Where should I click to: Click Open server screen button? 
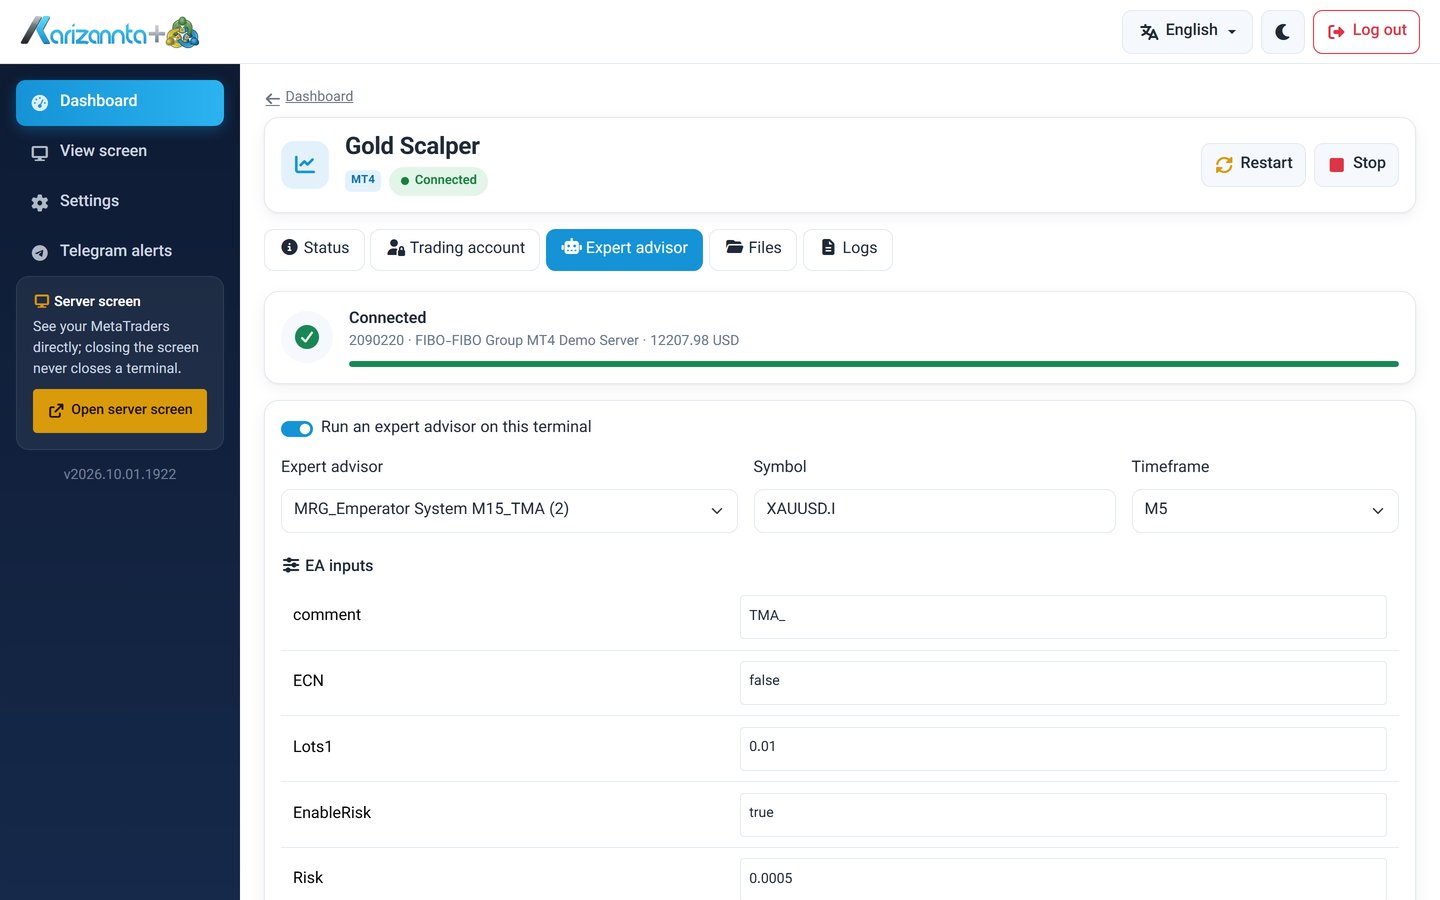pos(120,411)
